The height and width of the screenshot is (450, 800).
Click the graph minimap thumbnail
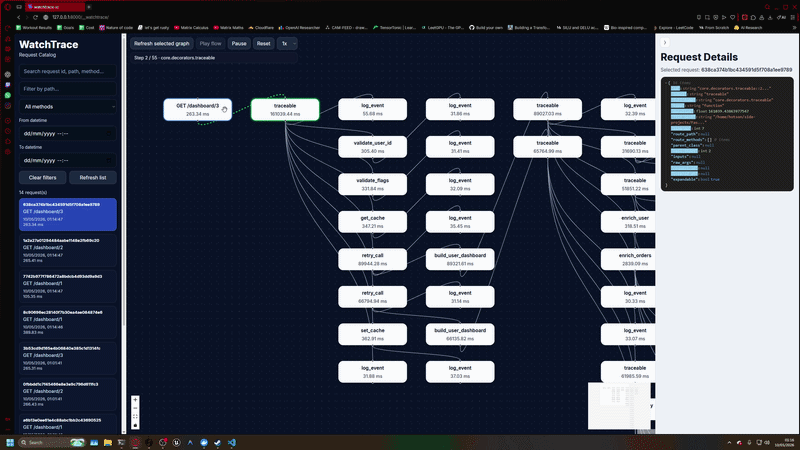(619, 406)
